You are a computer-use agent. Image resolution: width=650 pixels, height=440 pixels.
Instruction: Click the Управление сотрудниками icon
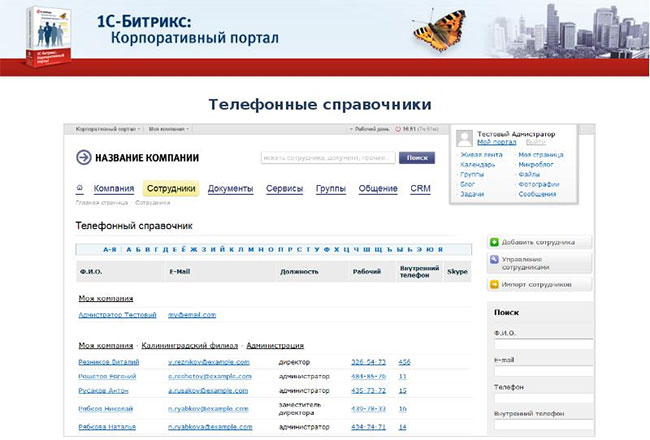click(x=494, y=260)
